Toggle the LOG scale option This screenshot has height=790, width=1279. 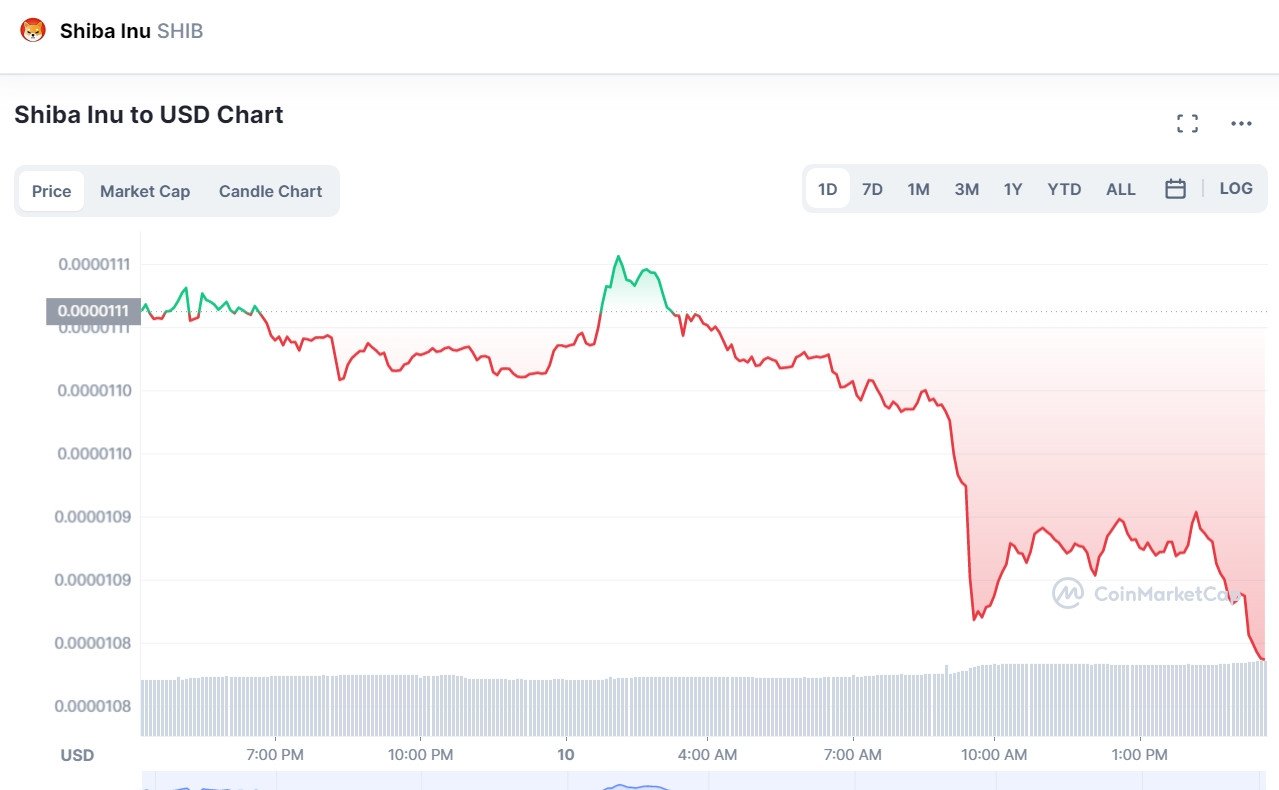1236,189
